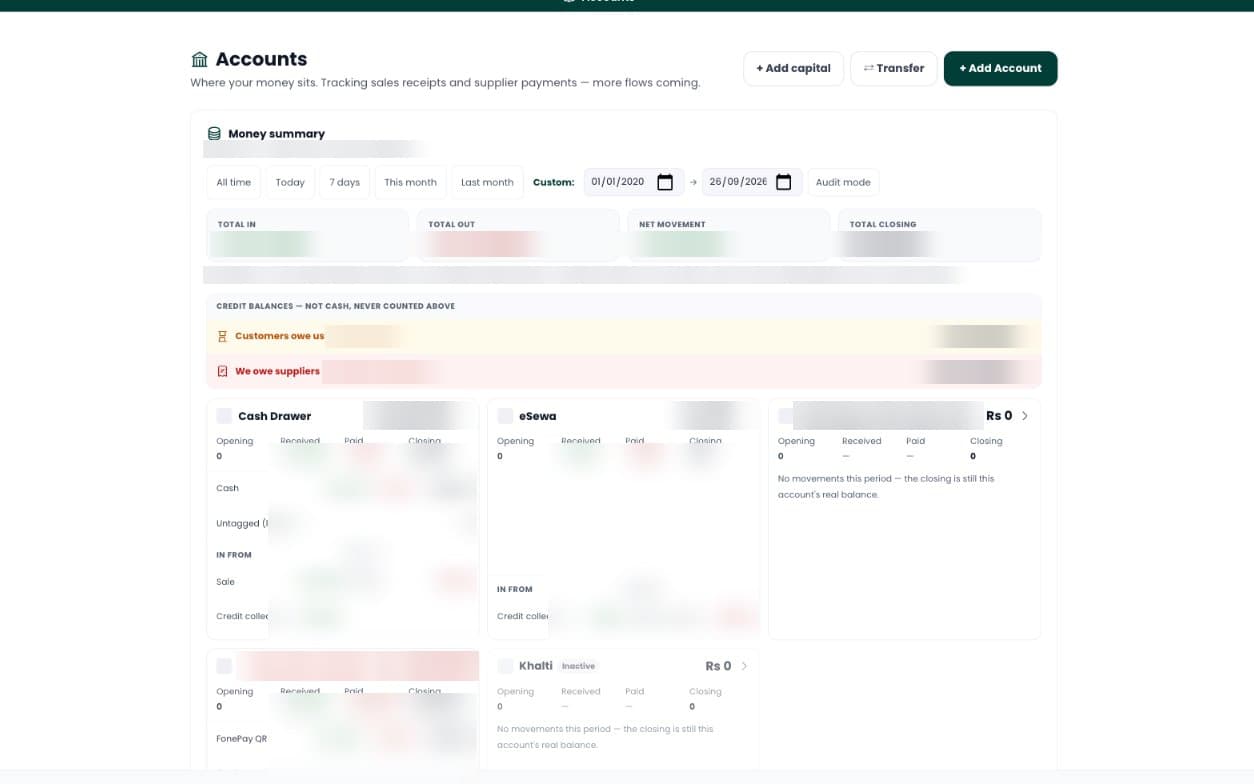
Task: Click the Money summary heading
Action: [x=276, y=133]
